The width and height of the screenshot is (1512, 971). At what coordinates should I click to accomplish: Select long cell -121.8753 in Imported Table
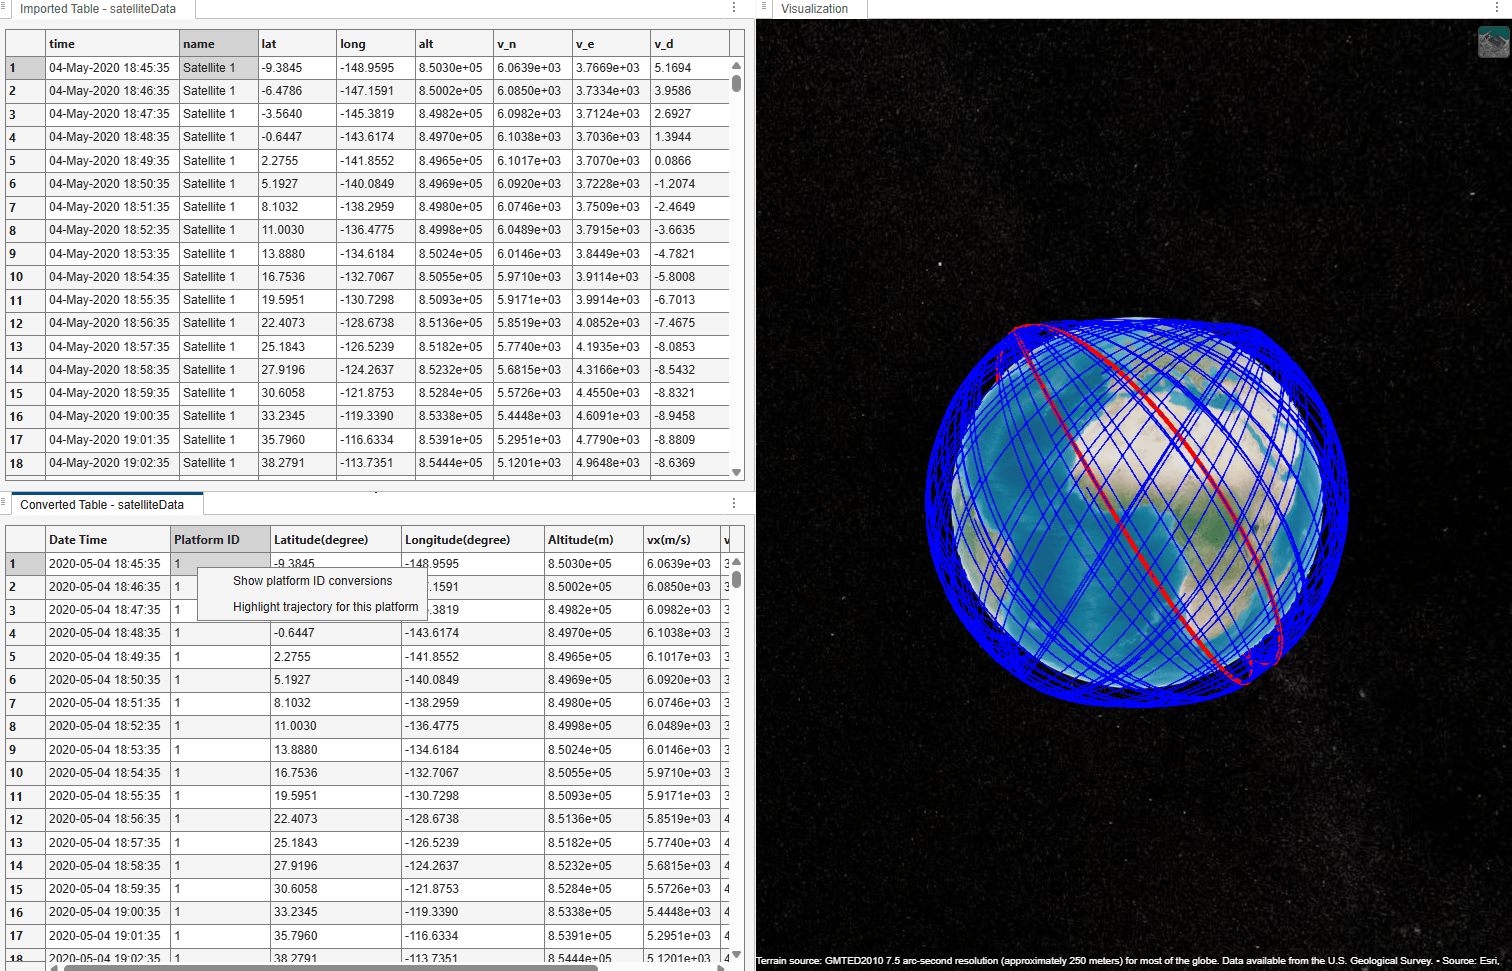pos(376,393)
